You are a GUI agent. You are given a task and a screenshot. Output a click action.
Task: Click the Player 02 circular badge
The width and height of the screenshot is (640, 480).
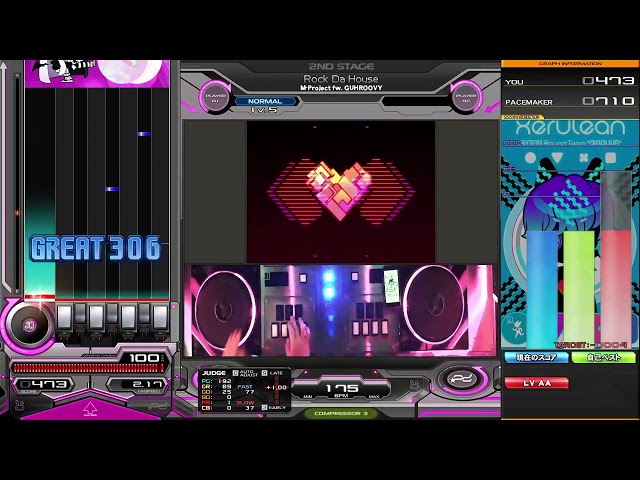(466, 98)
